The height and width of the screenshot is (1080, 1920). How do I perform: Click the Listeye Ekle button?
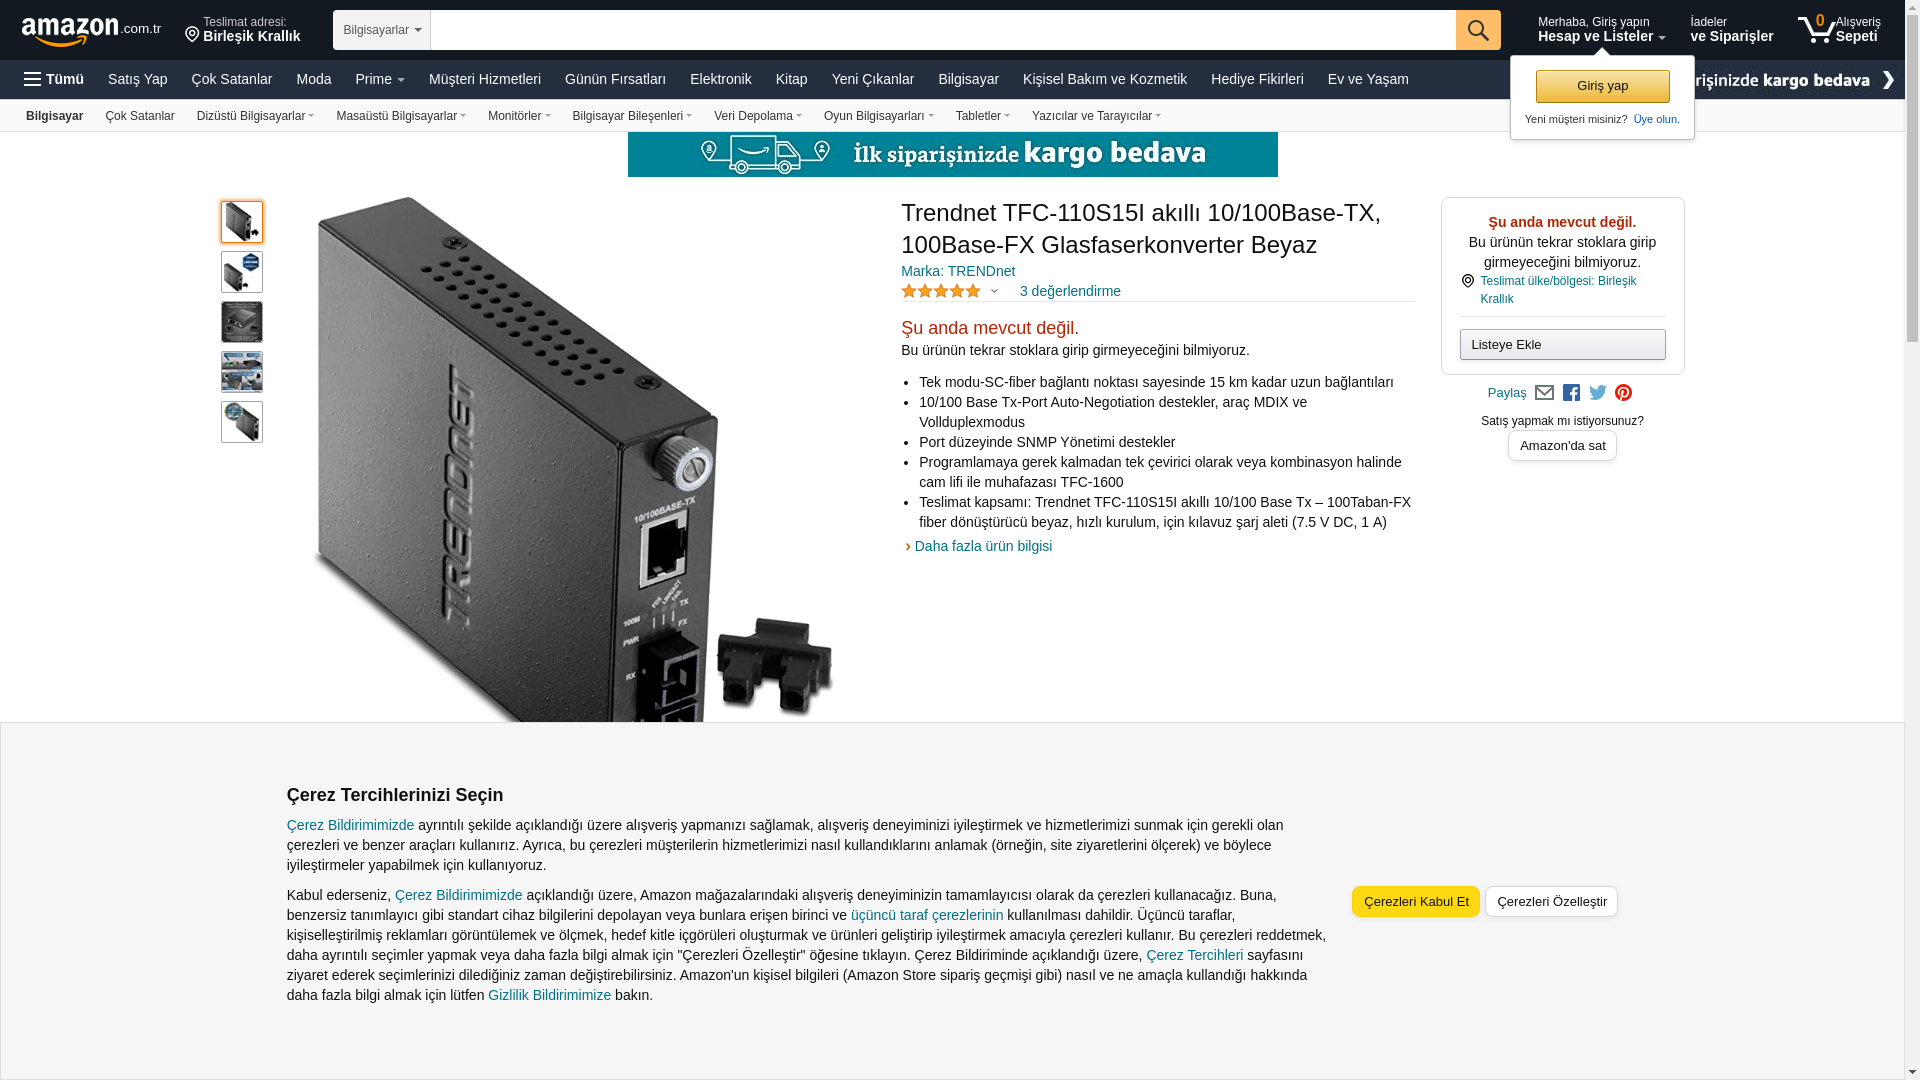1562,345
